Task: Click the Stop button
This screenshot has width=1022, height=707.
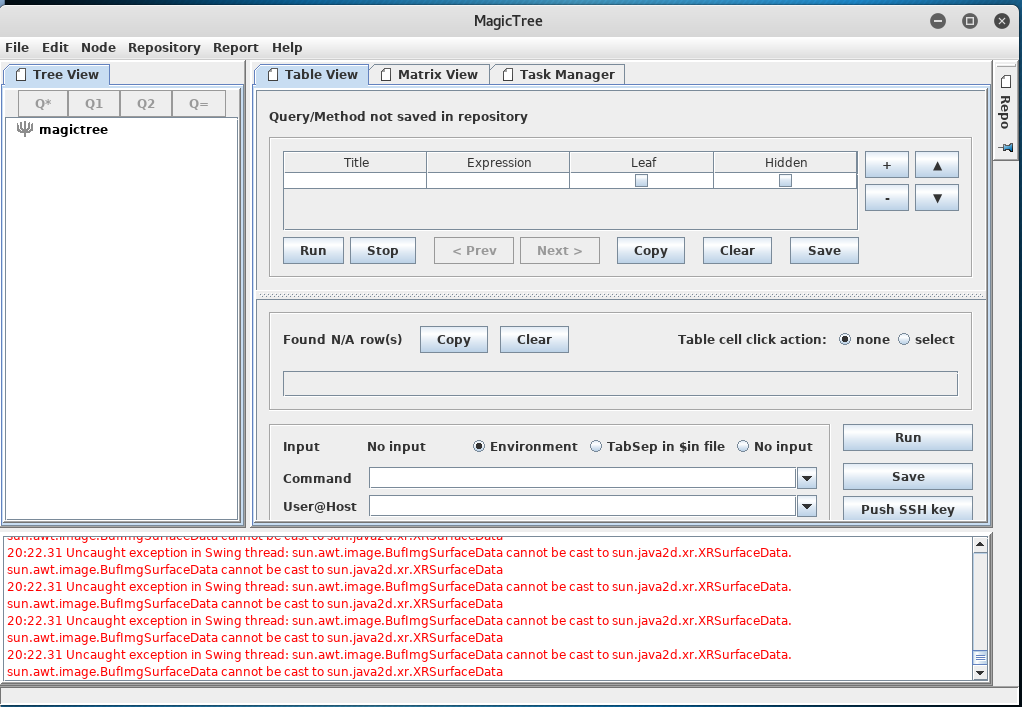Action: [383, 250]
